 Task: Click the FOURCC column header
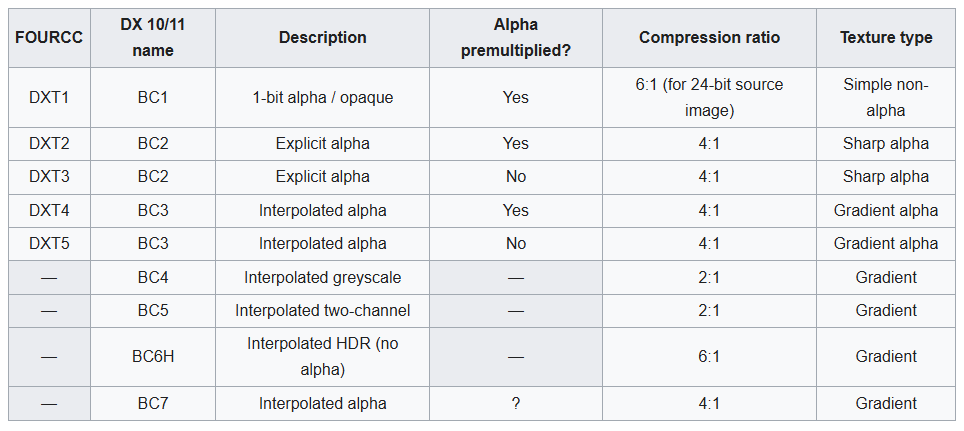point(49,38)
